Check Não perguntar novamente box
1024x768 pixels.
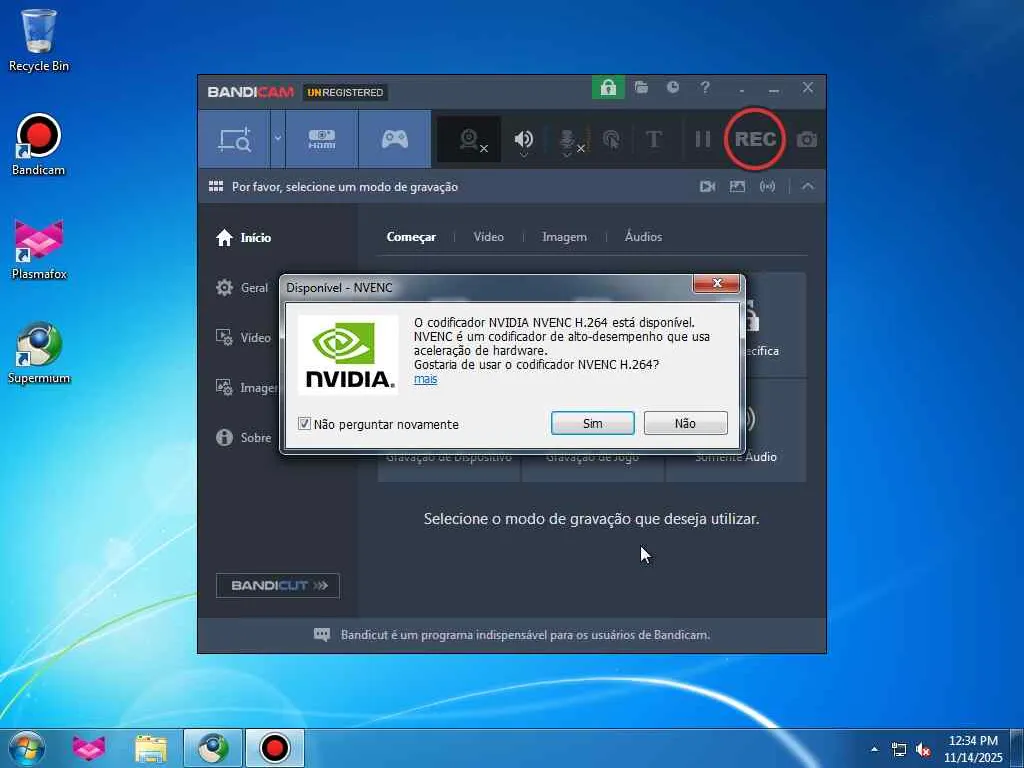point(304,424)
